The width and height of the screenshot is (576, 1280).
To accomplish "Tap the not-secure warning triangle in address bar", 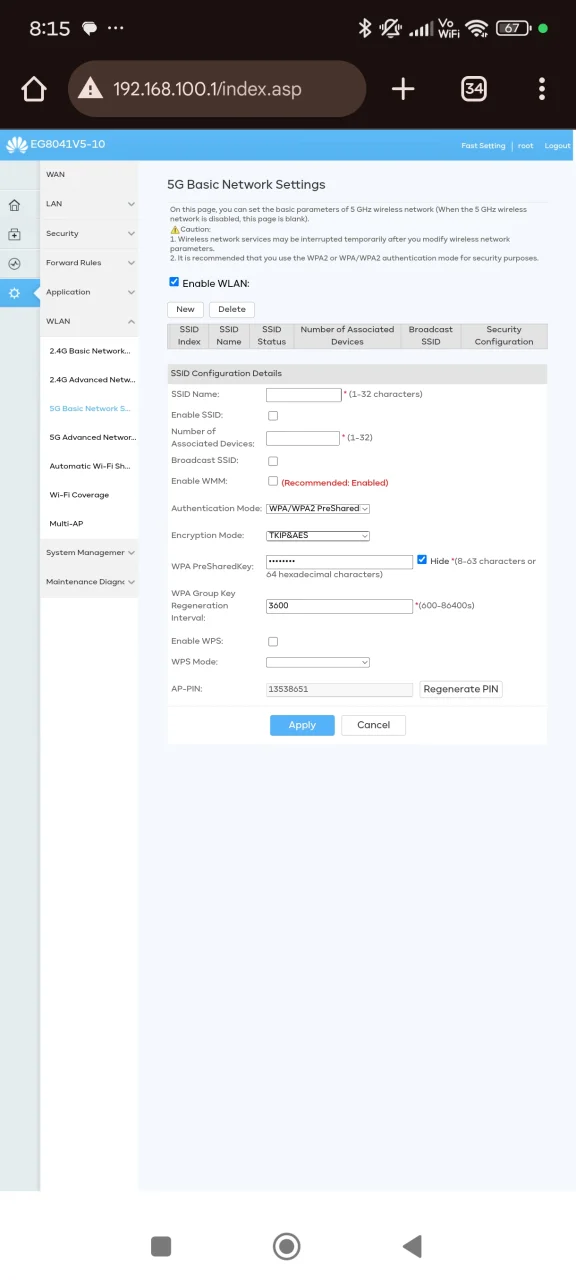I will (x=91, y=89).
